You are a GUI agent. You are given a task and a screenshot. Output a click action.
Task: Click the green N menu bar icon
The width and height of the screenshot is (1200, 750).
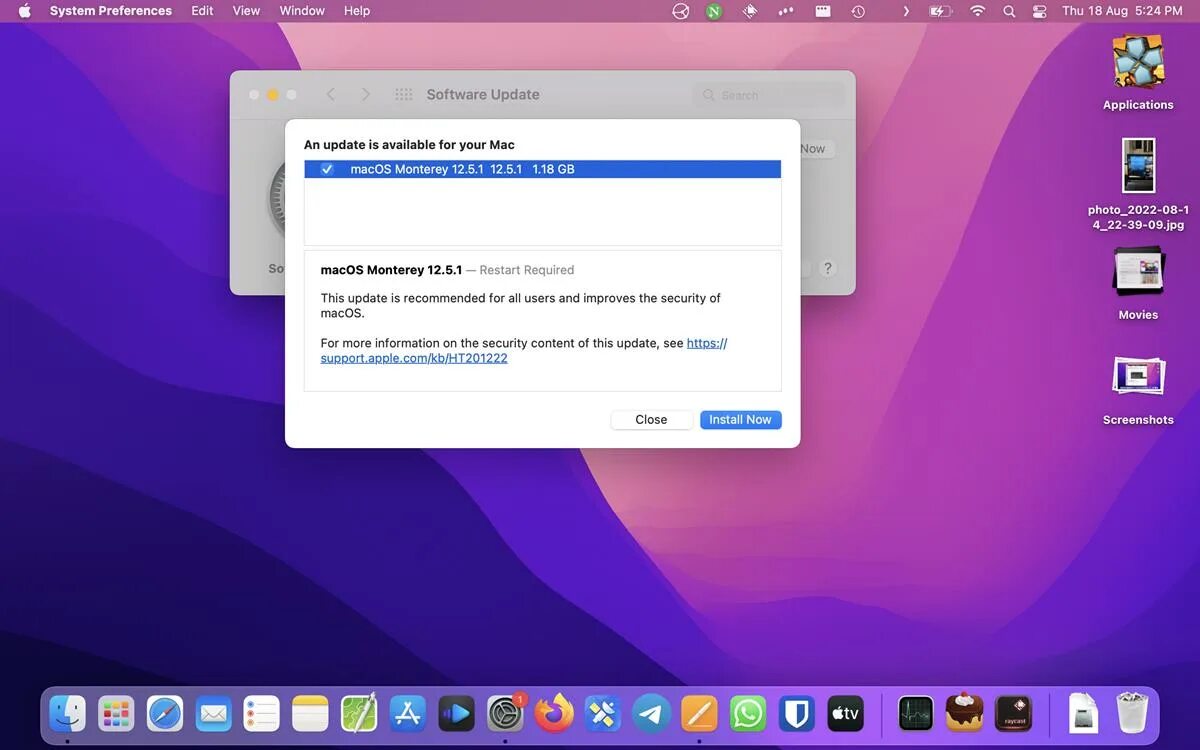[714, 11]
